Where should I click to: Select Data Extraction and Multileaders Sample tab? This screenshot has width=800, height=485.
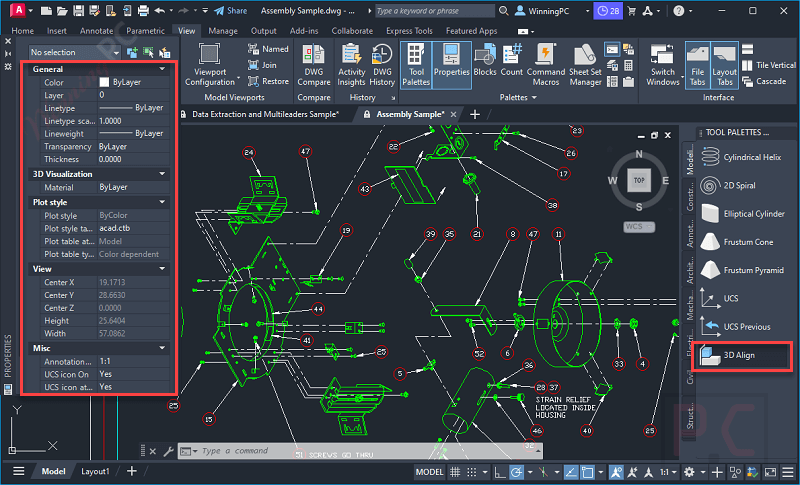(265, 114)
